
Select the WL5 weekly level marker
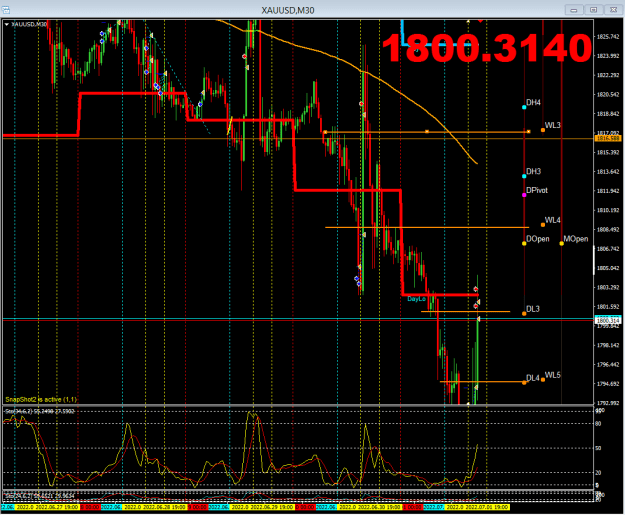point(543,380)
